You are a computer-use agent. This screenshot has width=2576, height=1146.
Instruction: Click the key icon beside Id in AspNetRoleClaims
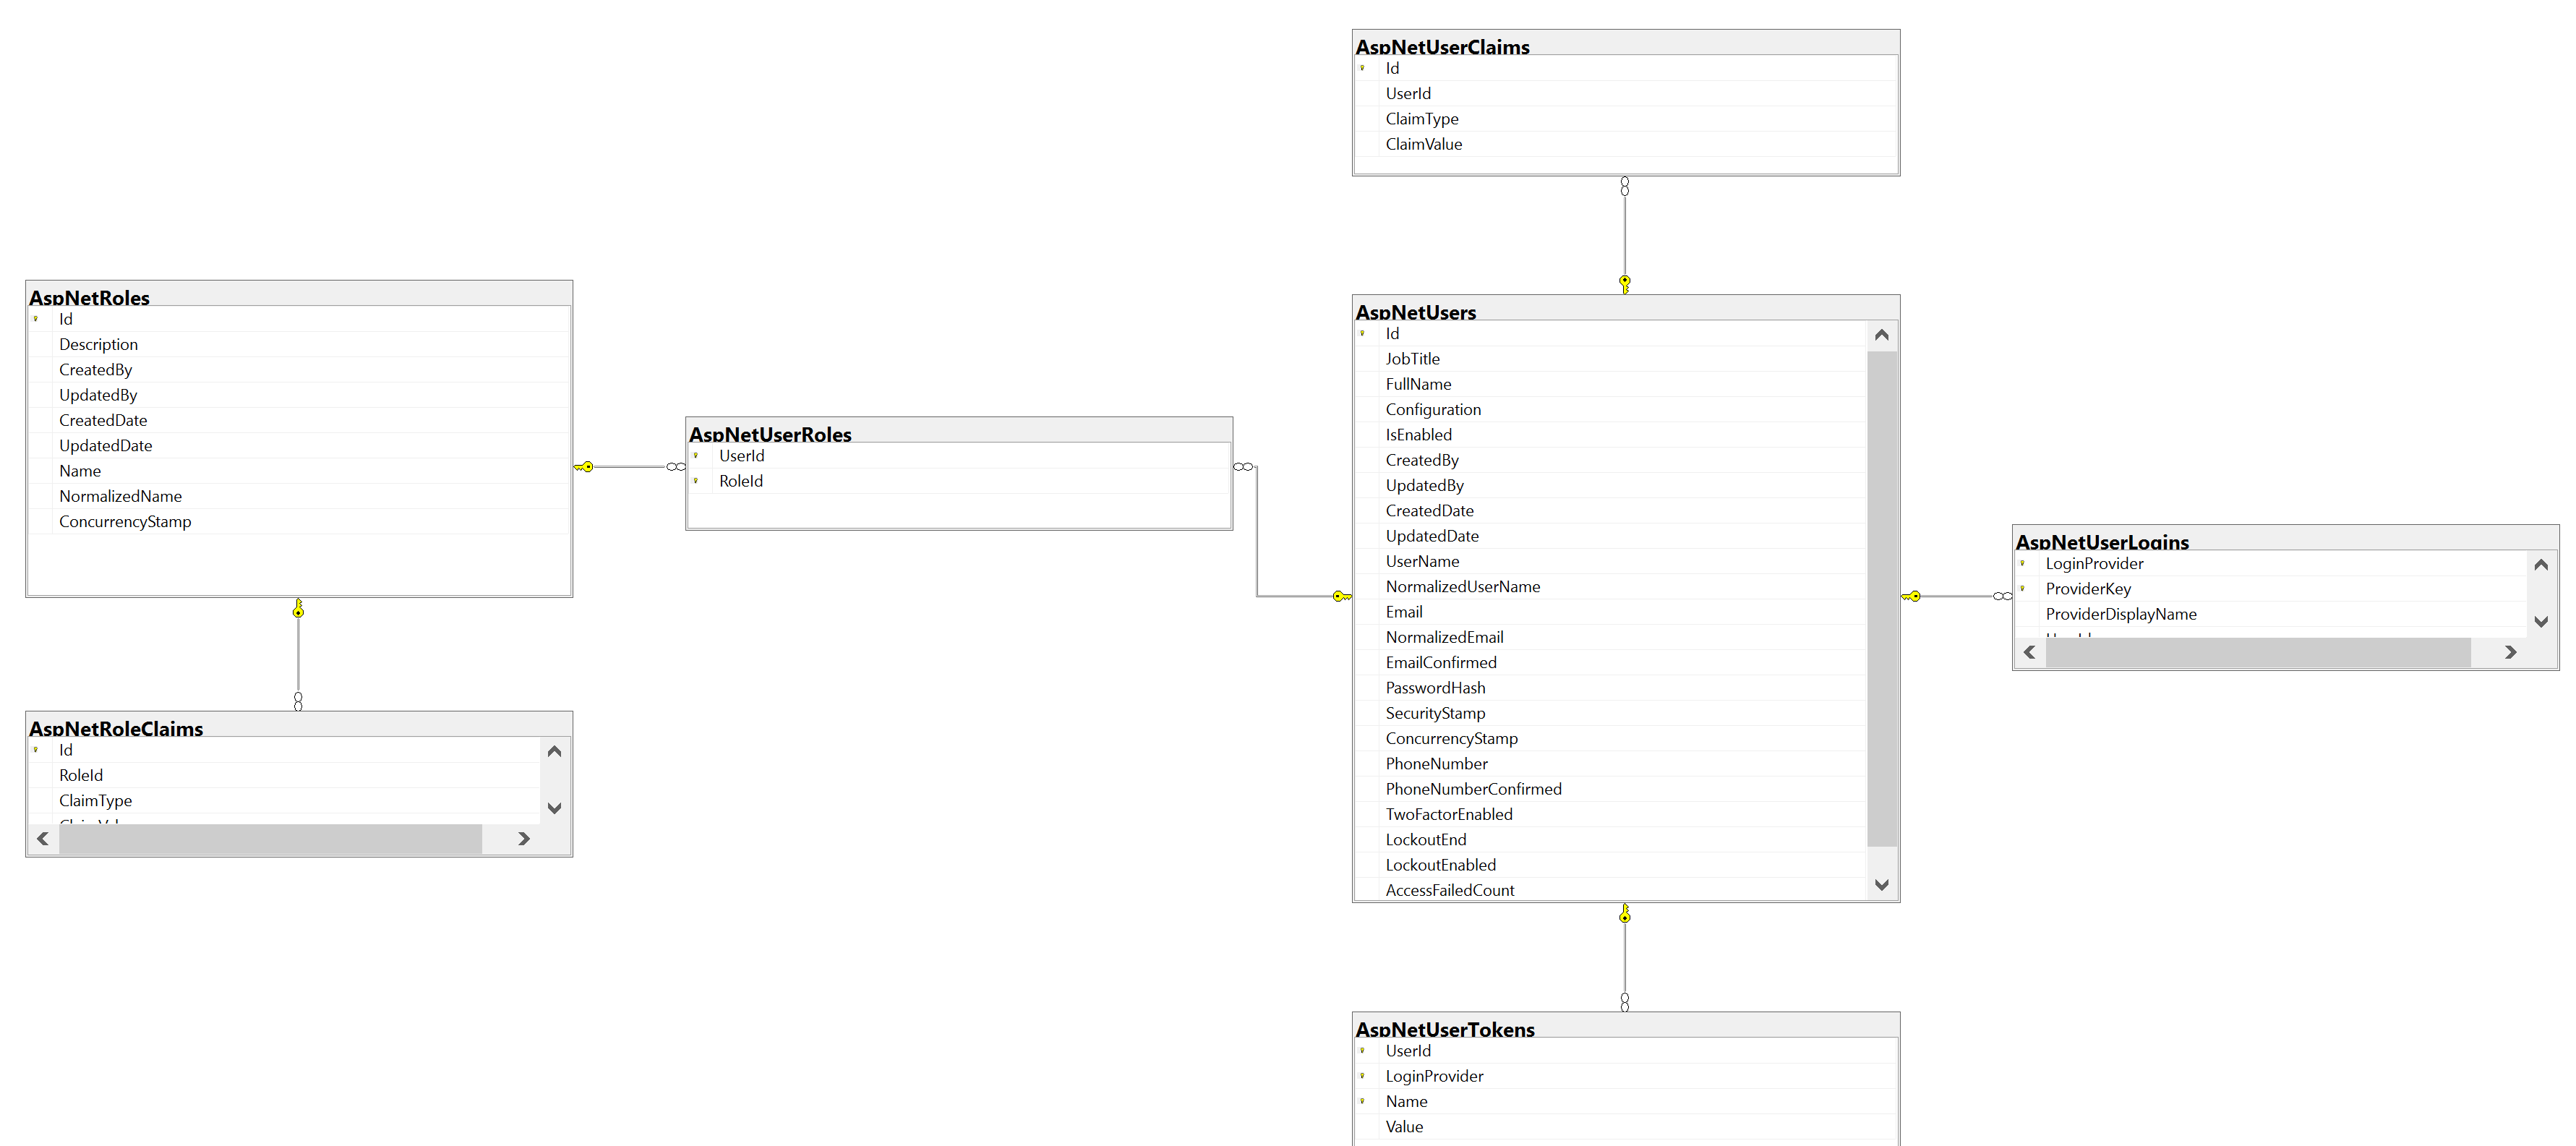point(36,750)
